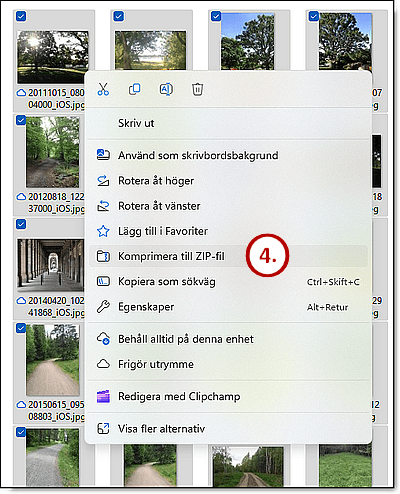Image resolution: width=400 pixels, height=494 pixels.
Task: Click the Favorites star icon
Action: [103, 231]
